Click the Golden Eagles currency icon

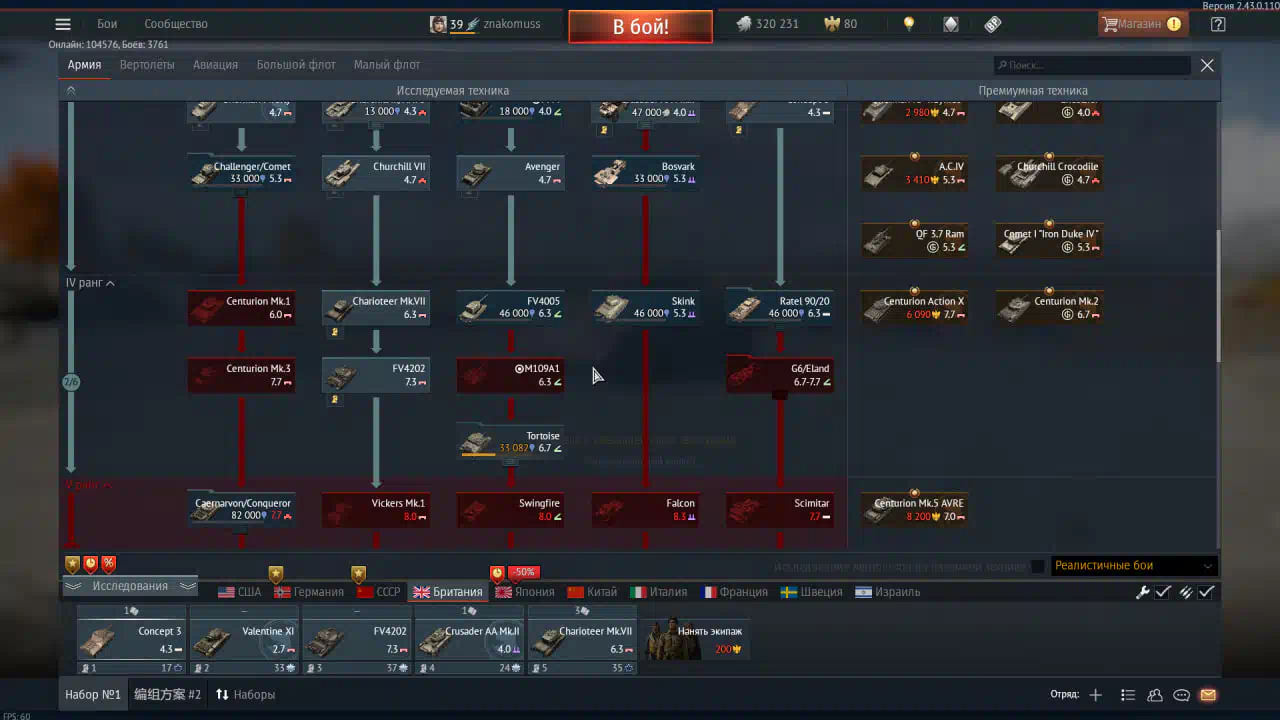tap(831, 24)
